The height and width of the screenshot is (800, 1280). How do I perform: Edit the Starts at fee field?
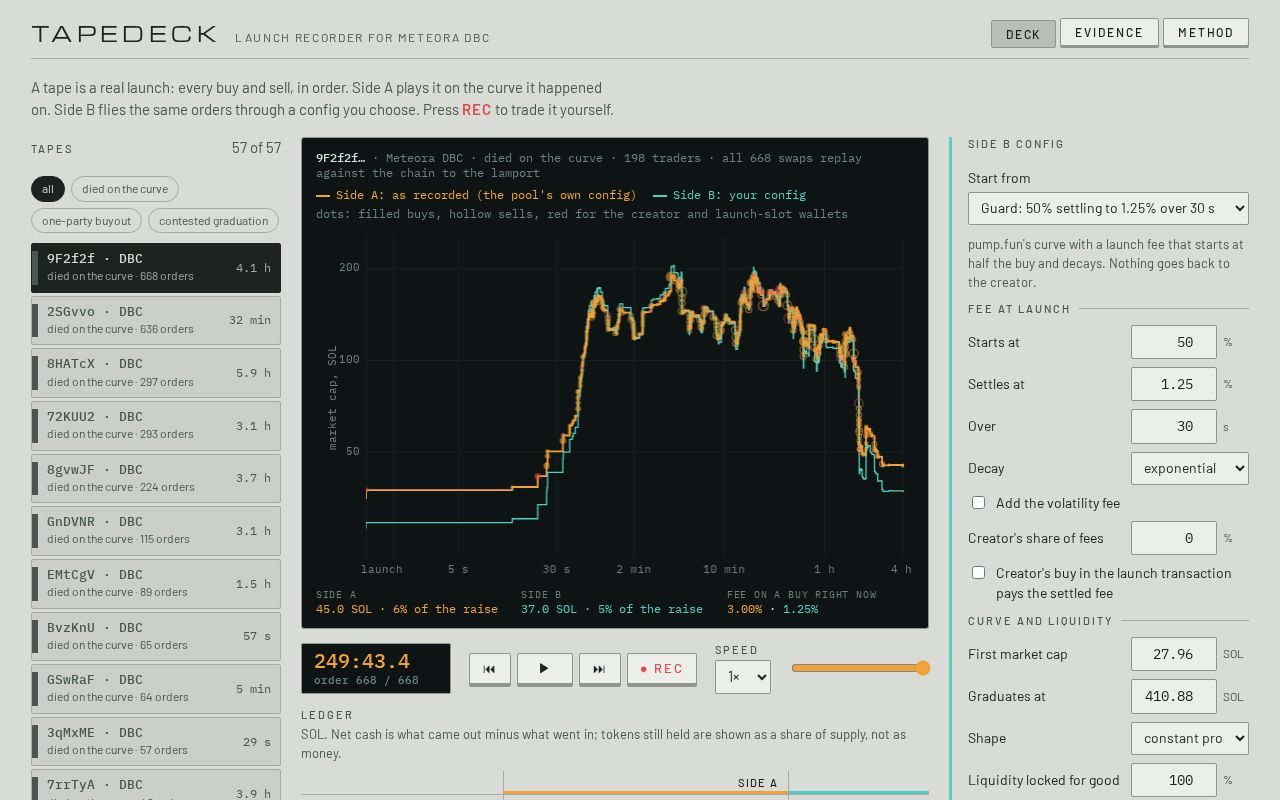(x=1174, y=342)
